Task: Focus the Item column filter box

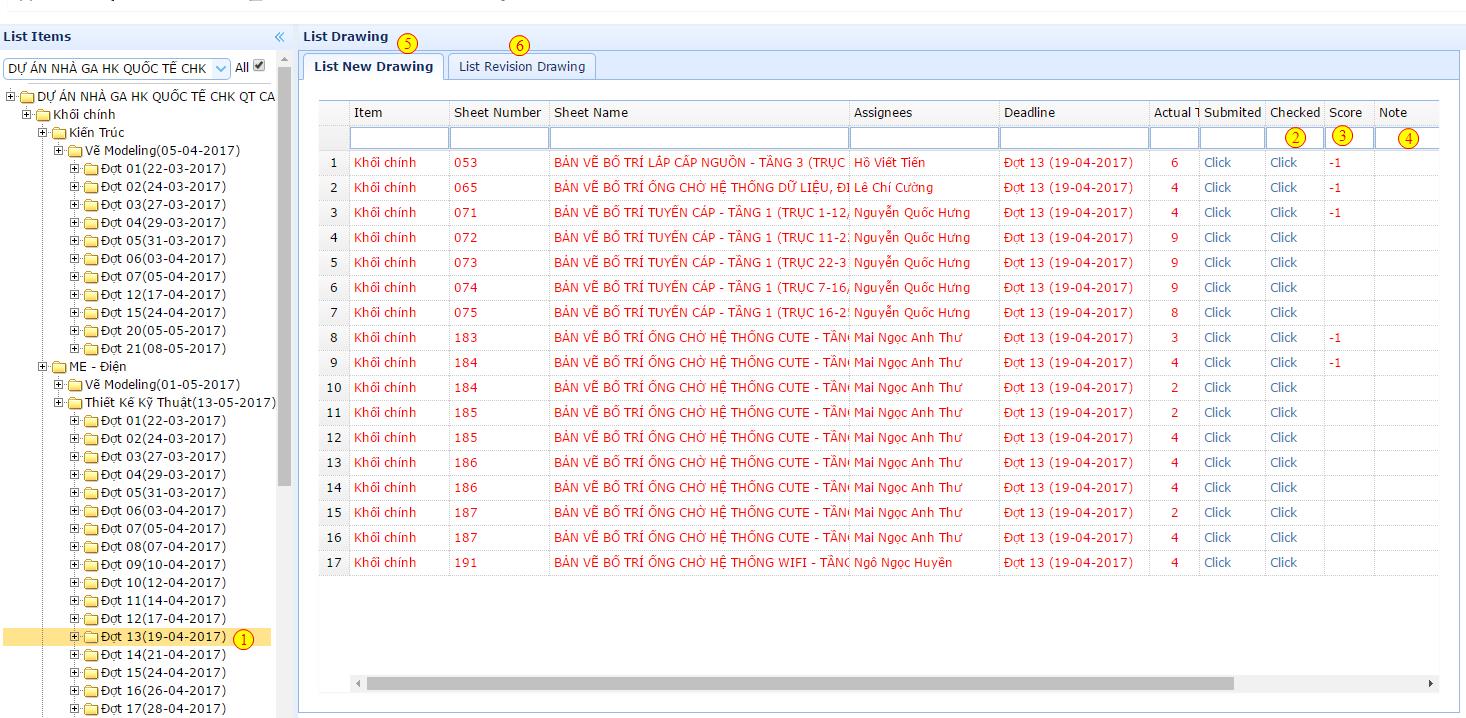Action: 399,138
